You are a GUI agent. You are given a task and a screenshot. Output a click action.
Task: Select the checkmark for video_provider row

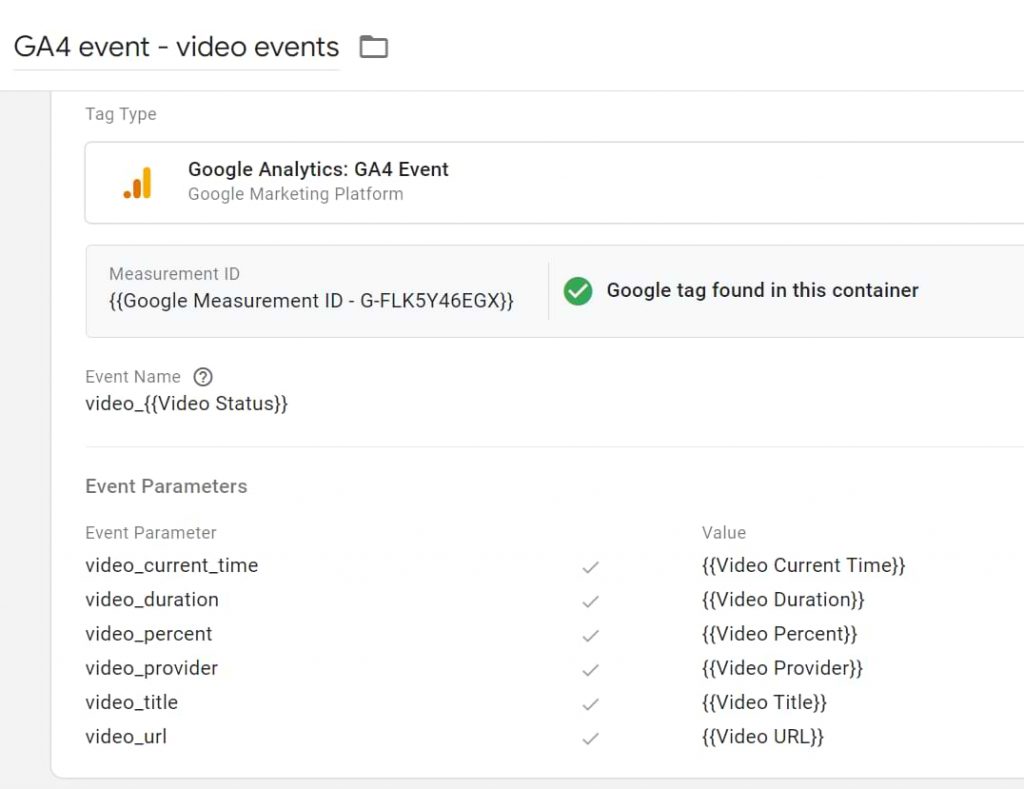[x=590, y=668]
